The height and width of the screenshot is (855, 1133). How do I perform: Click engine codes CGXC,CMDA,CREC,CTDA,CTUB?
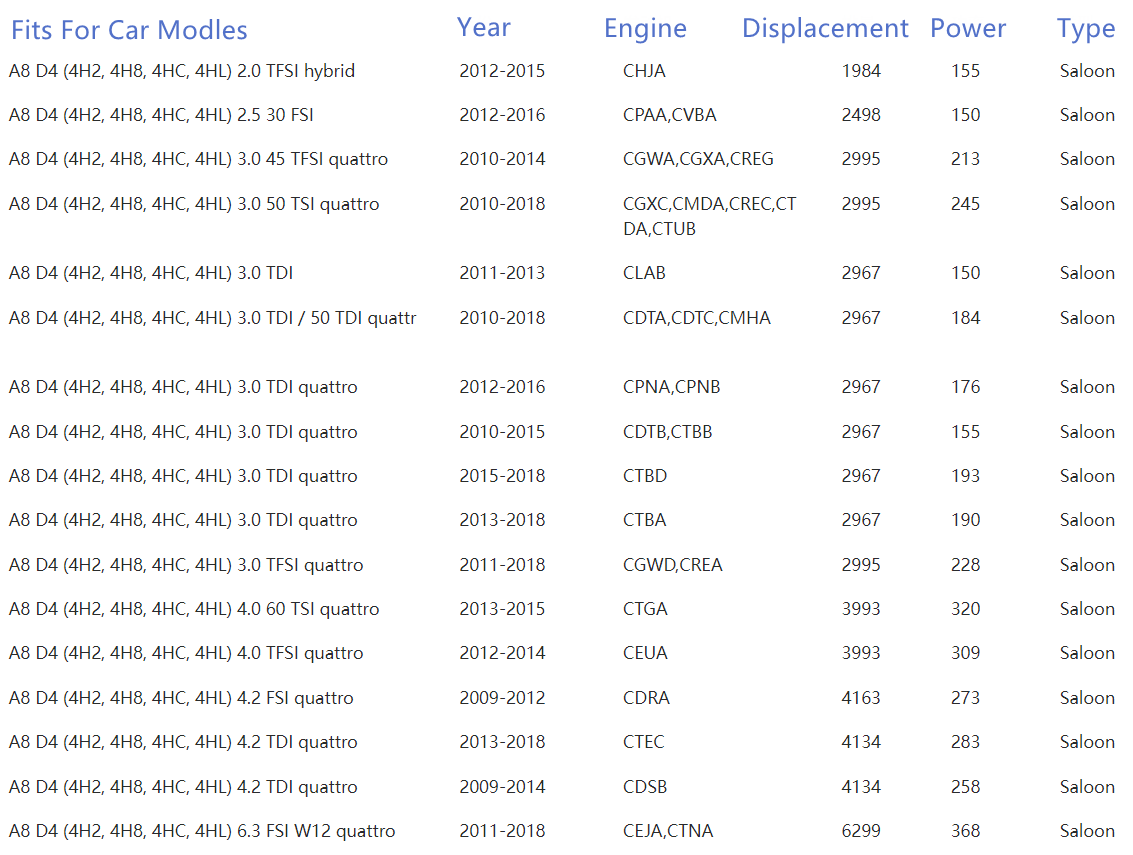[x=710, y=216]
